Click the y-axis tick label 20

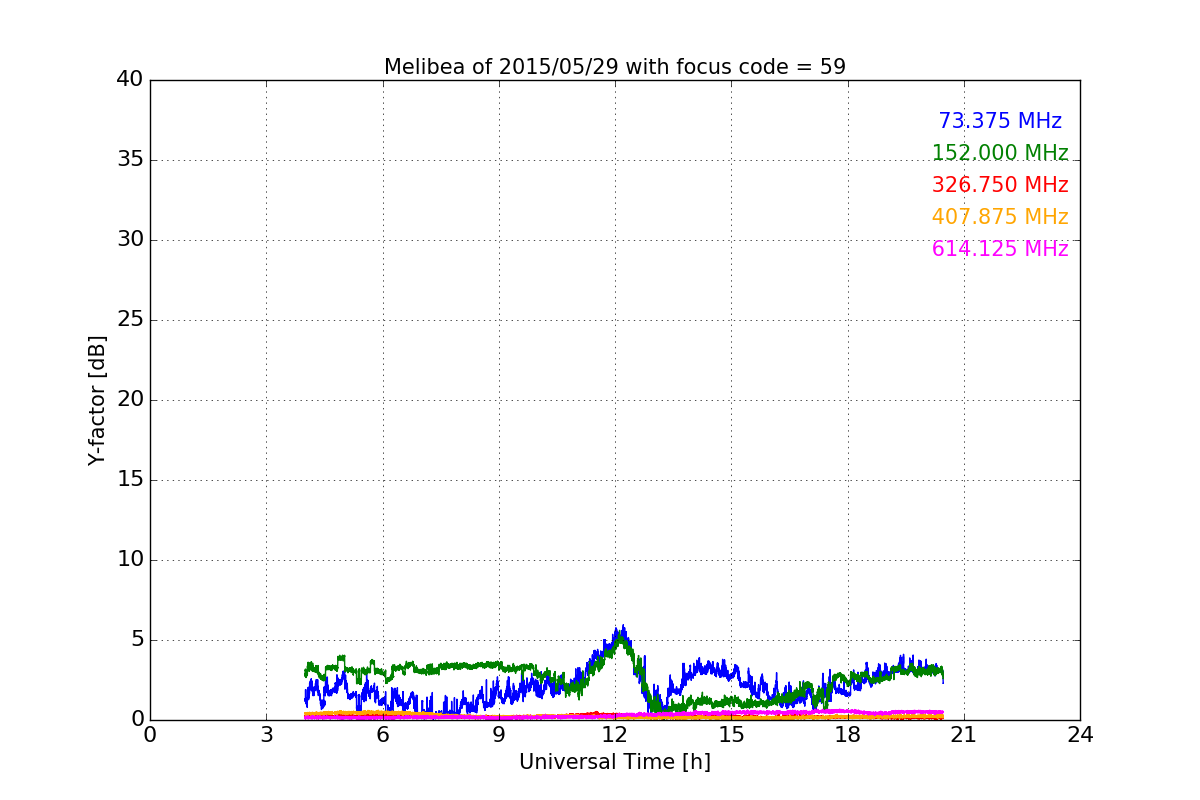pyautogui.click(x=130, y=400)
